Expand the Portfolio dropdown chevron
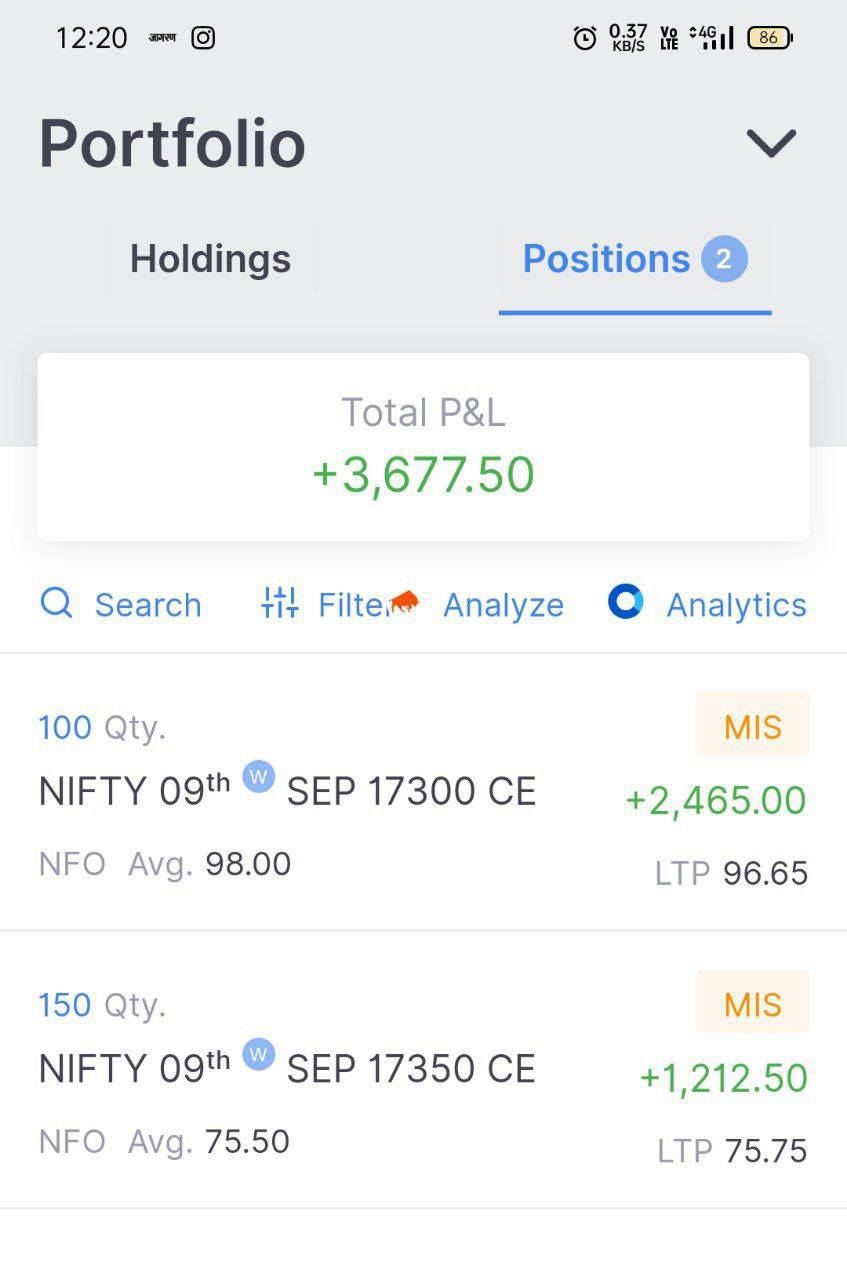Viewport: 847px width, 1280px height. tap(771, 143)
